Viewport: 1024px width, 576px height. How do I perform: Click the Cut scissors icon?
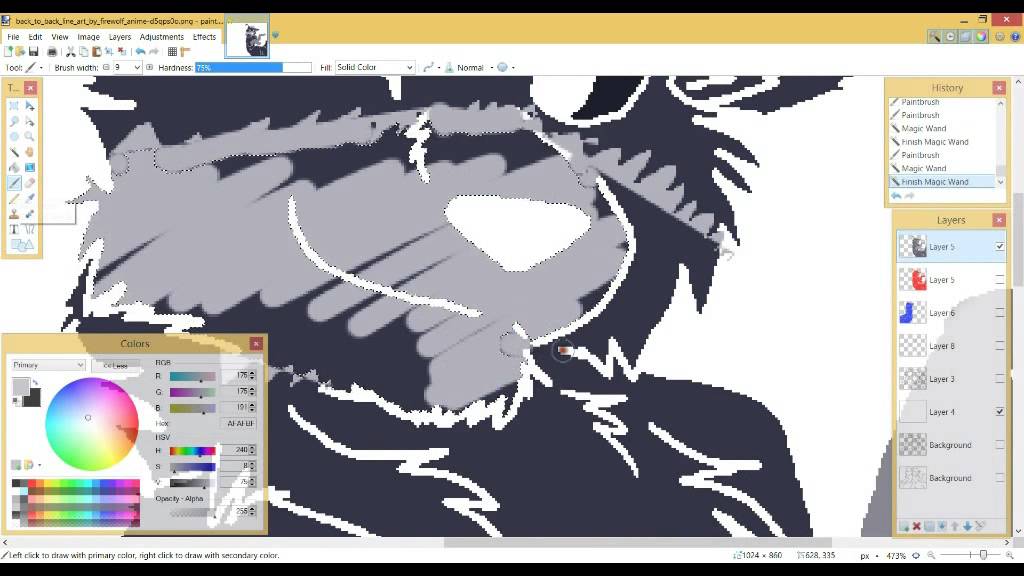[71, 52]
